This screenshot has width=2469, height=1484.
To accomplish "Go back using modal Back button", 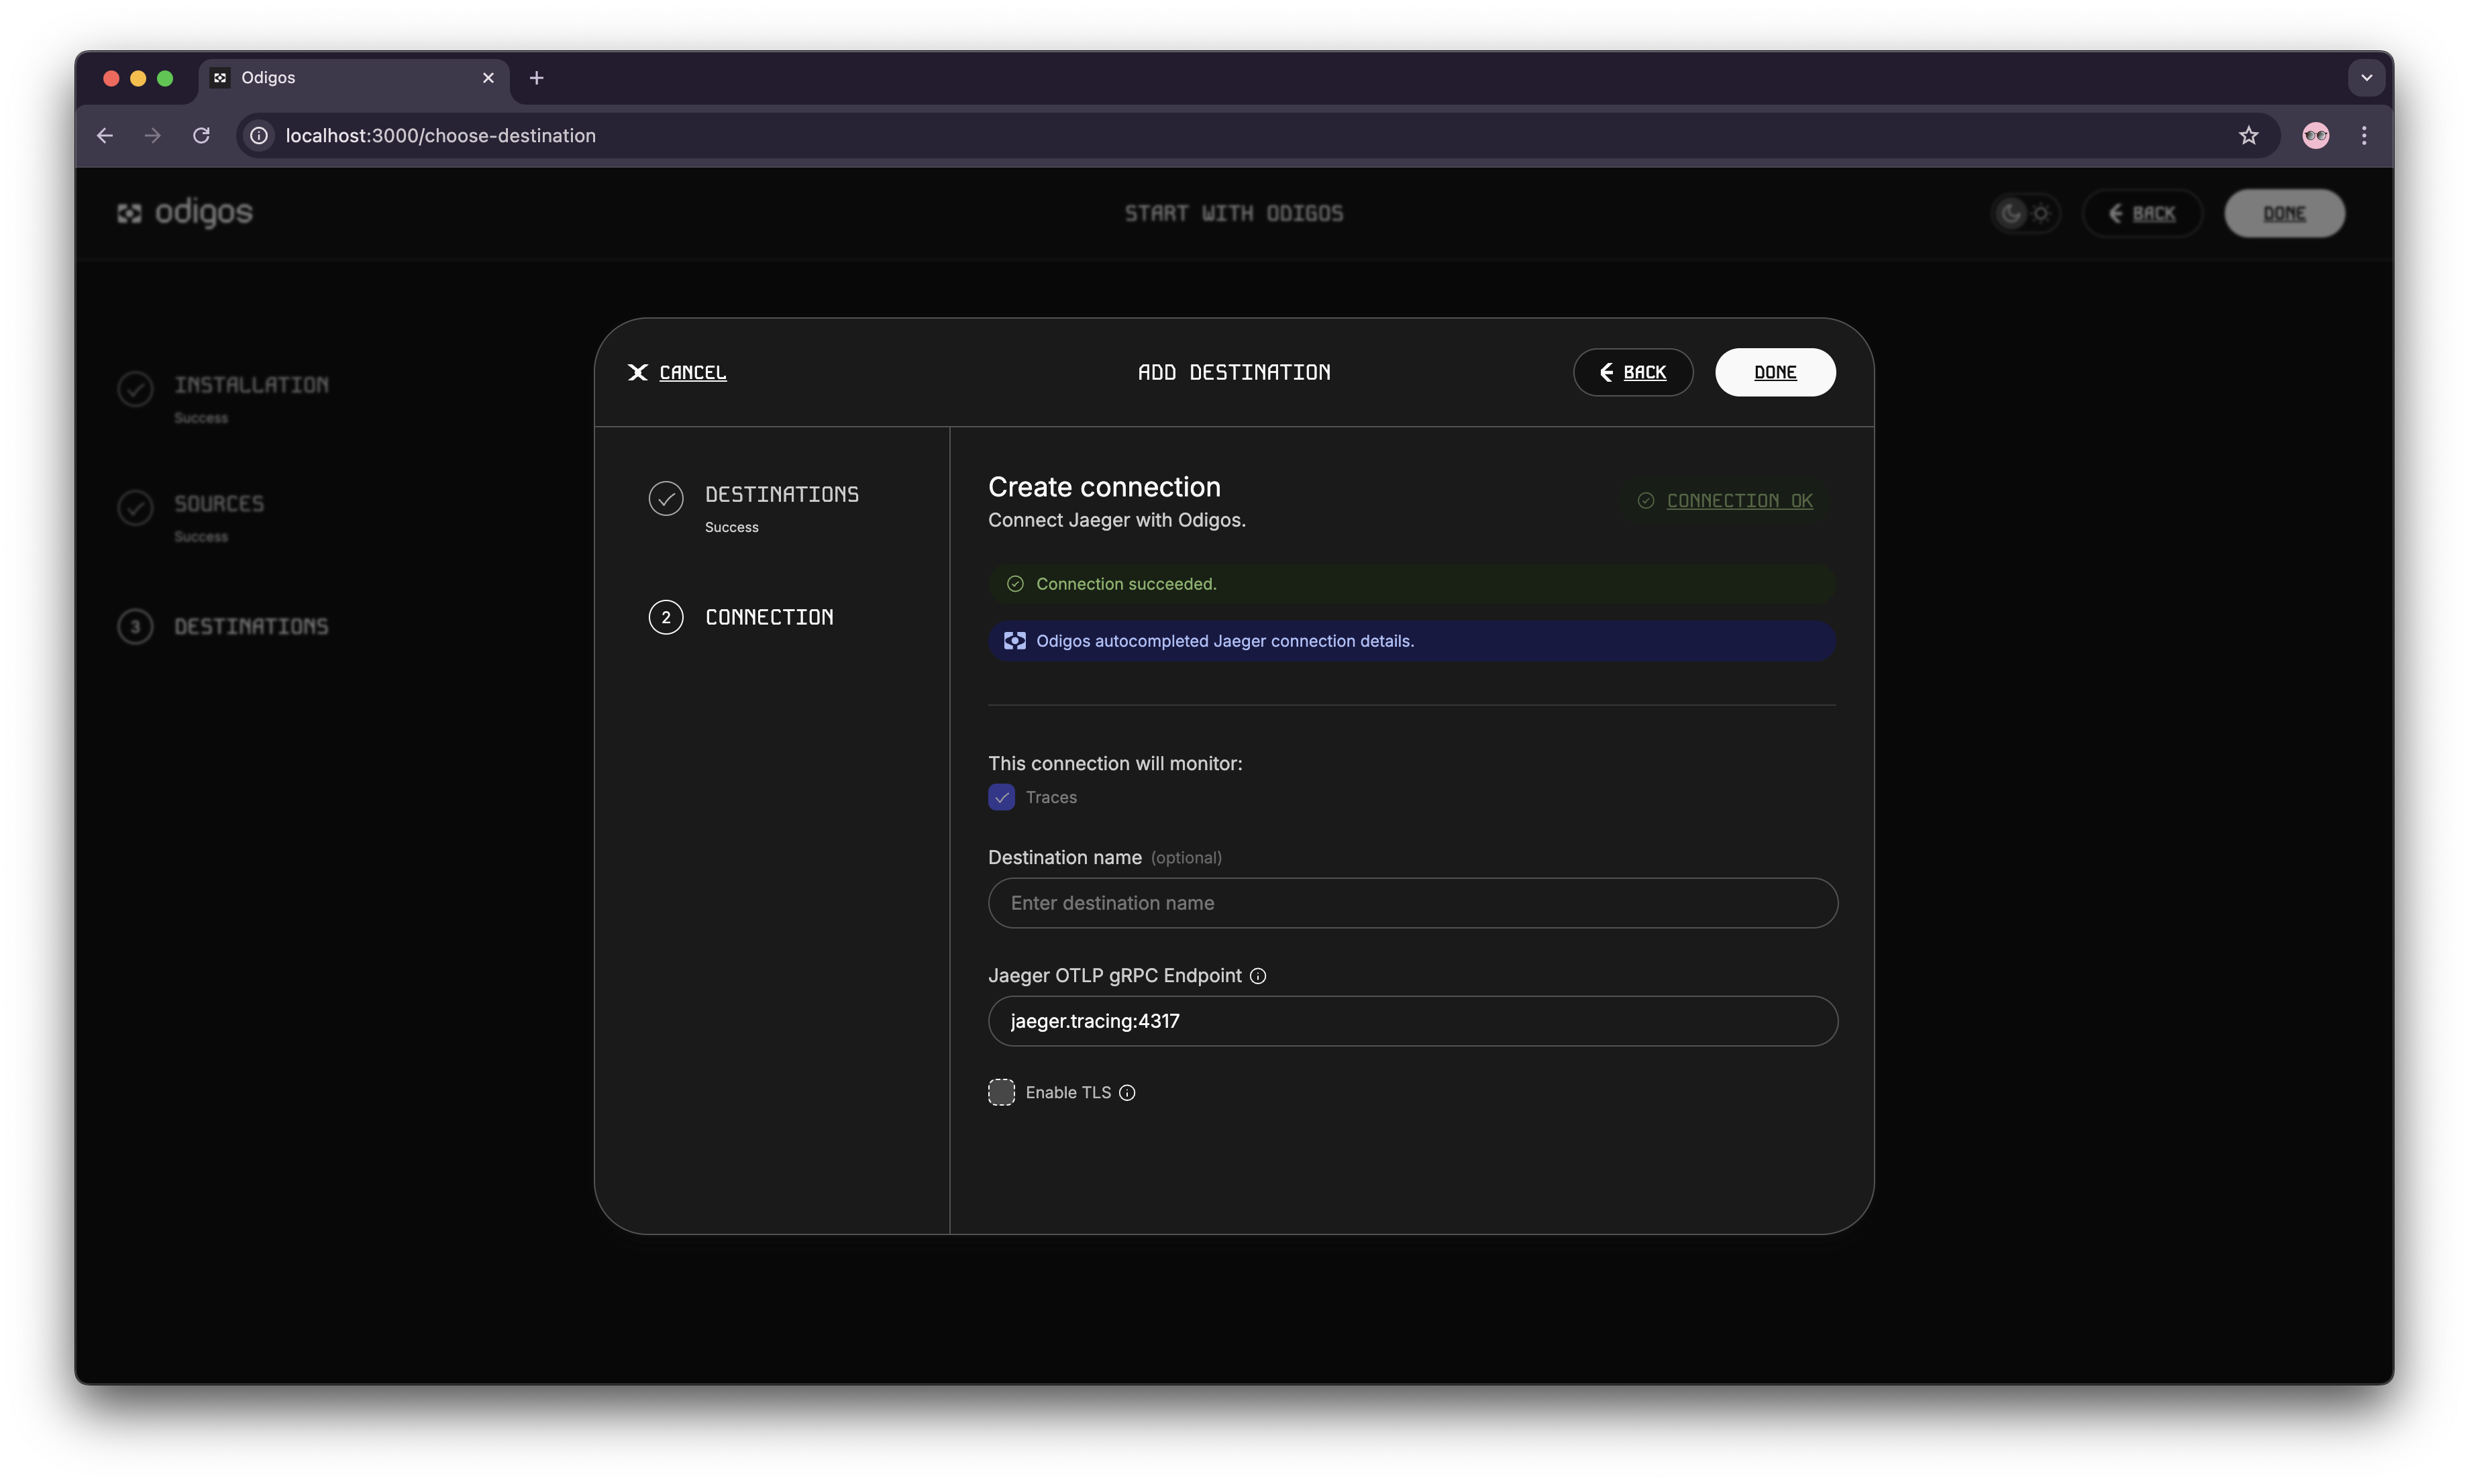I will click(1632, 372).
